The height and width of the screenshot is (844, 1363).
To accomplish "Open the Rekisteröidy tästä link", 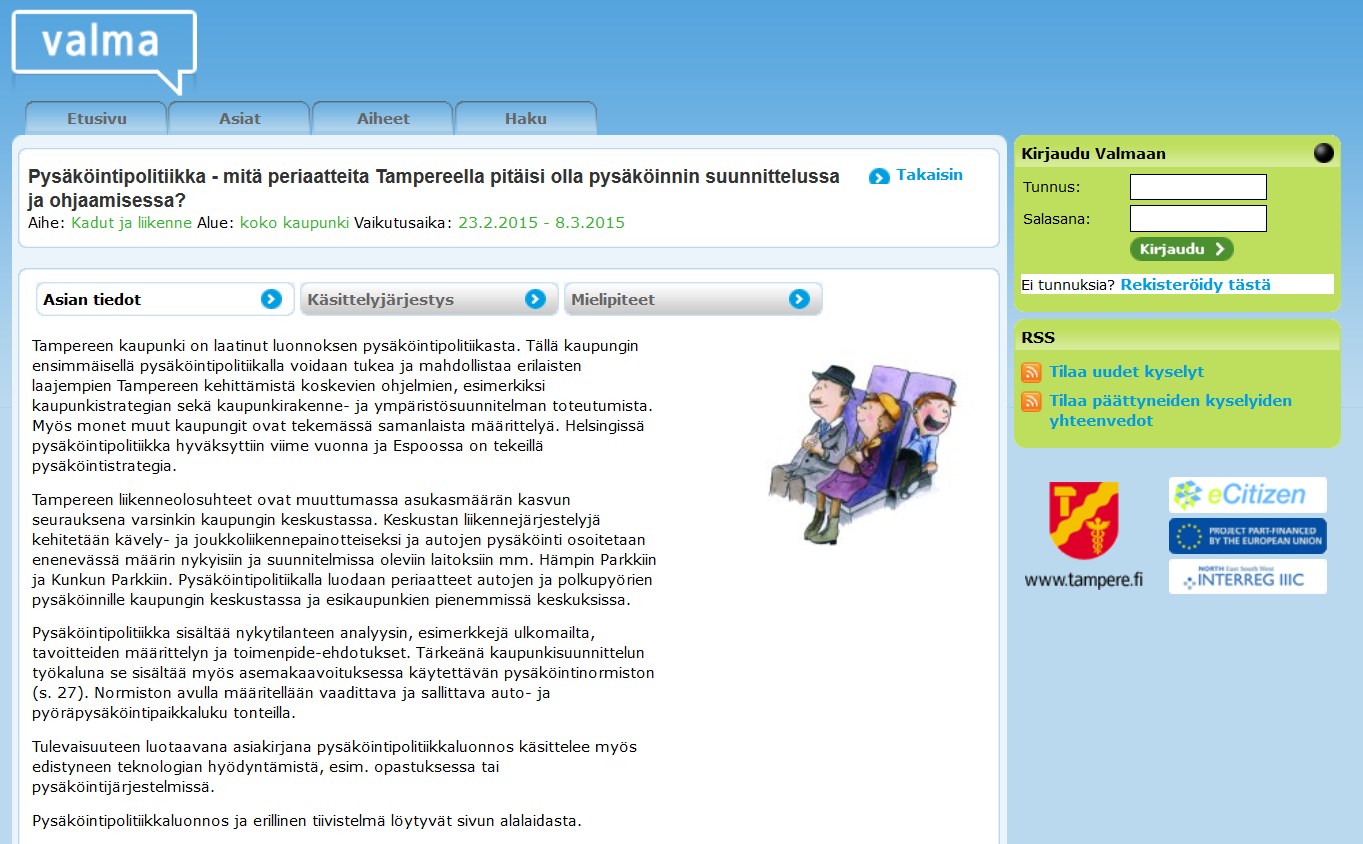I will tap(1195, 285).
